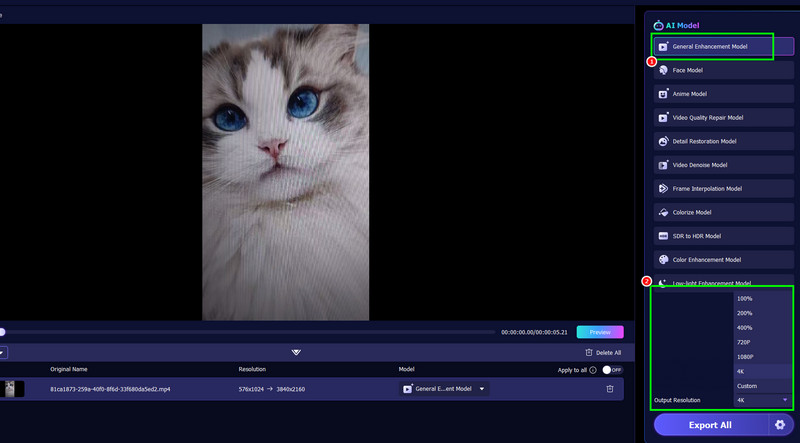
Task: Click the Output Resolution label
Action: (677, 400)
